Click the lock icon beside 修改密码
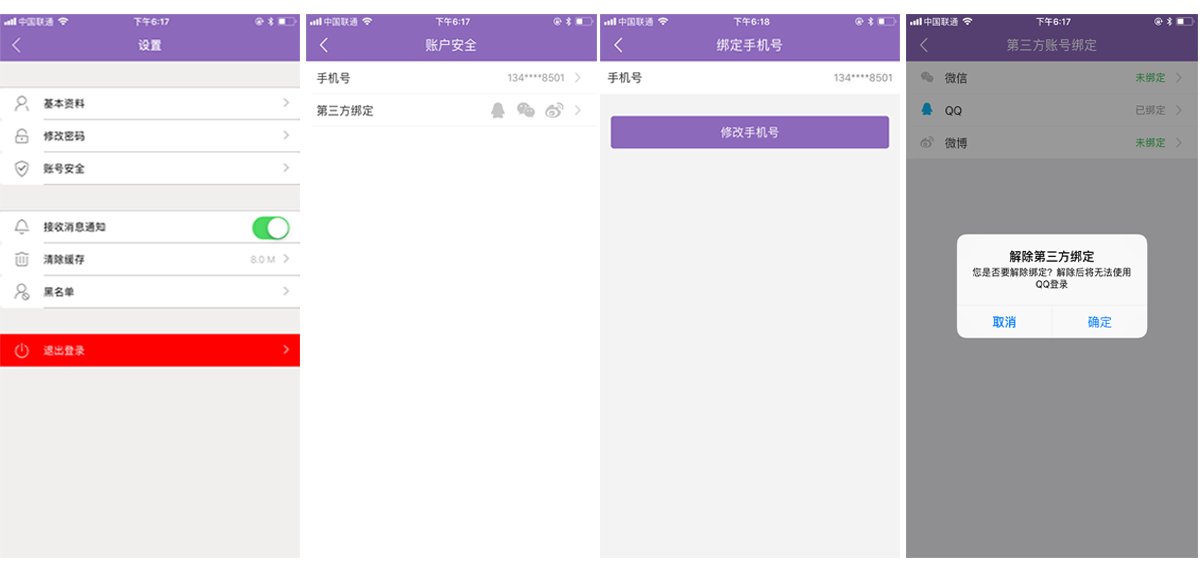Screen dimensions: 1200x576 22,136
